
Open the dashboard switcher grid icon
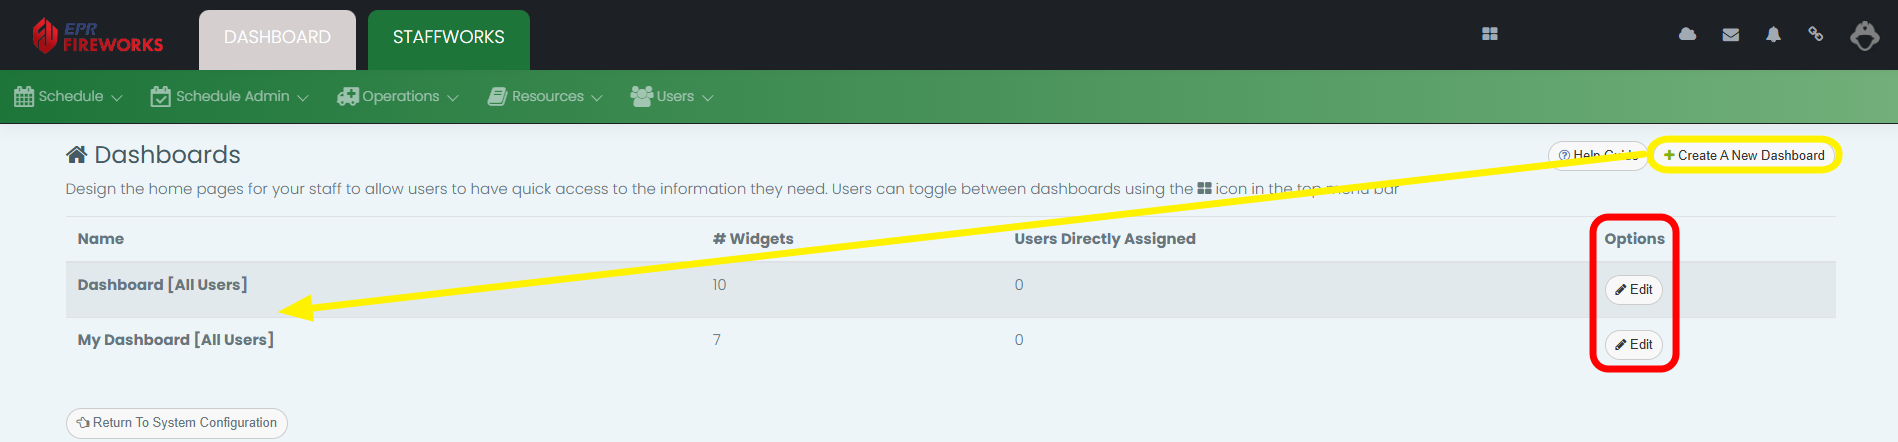1489,34
